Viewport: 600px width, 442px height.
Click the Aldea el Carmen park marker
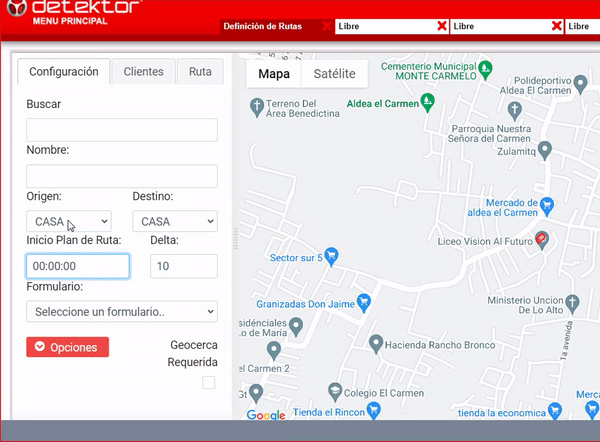[x=427, y=103]
